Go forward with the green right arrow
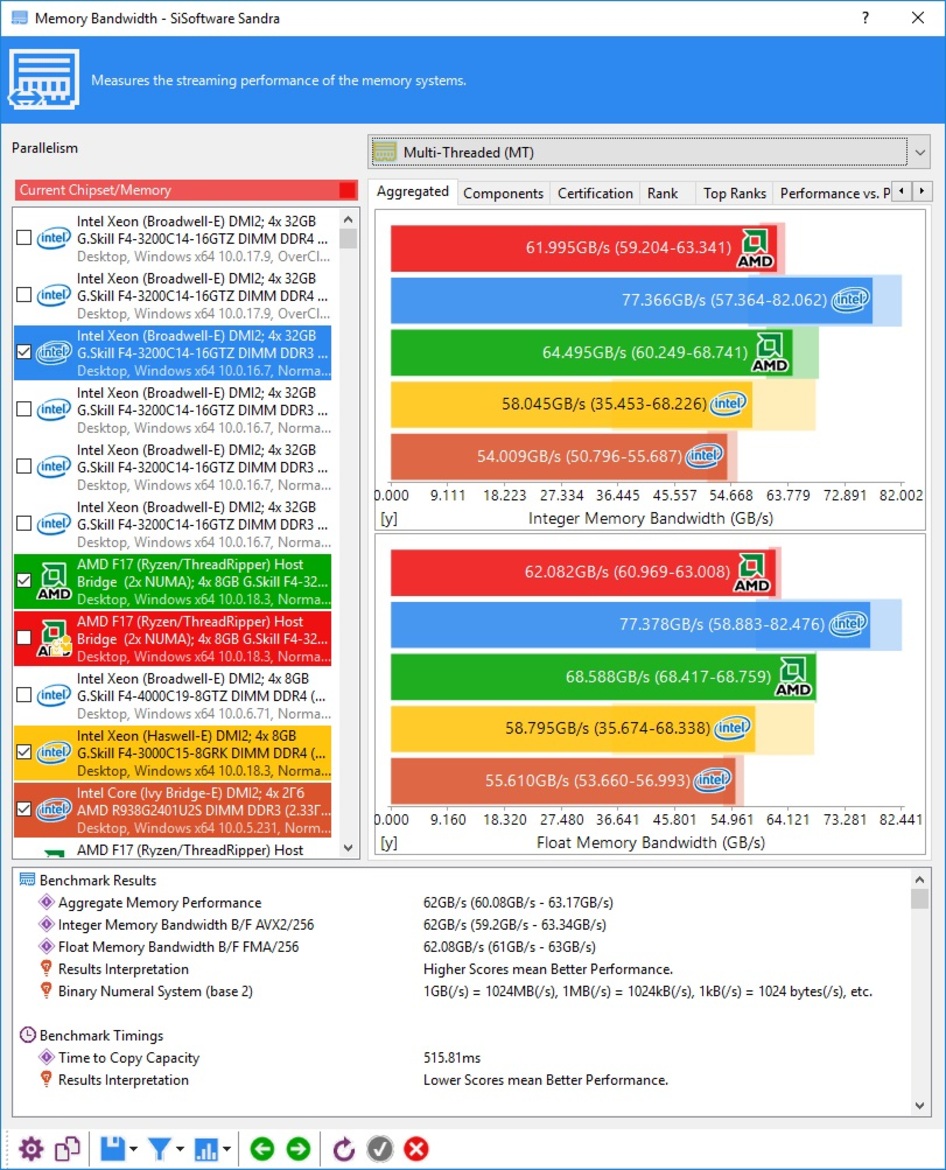Screen dimensions: 946x1170 coord(298,1148)
